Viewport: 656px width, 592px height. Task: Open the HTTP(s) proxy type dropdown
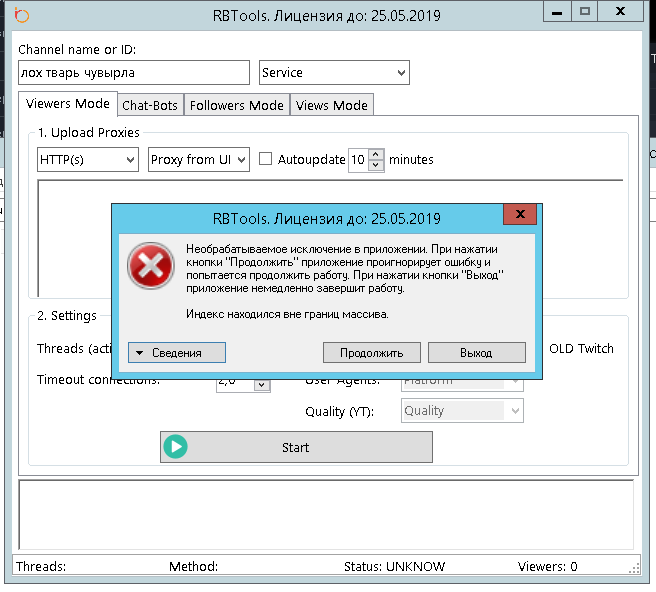tap(87, 160)
